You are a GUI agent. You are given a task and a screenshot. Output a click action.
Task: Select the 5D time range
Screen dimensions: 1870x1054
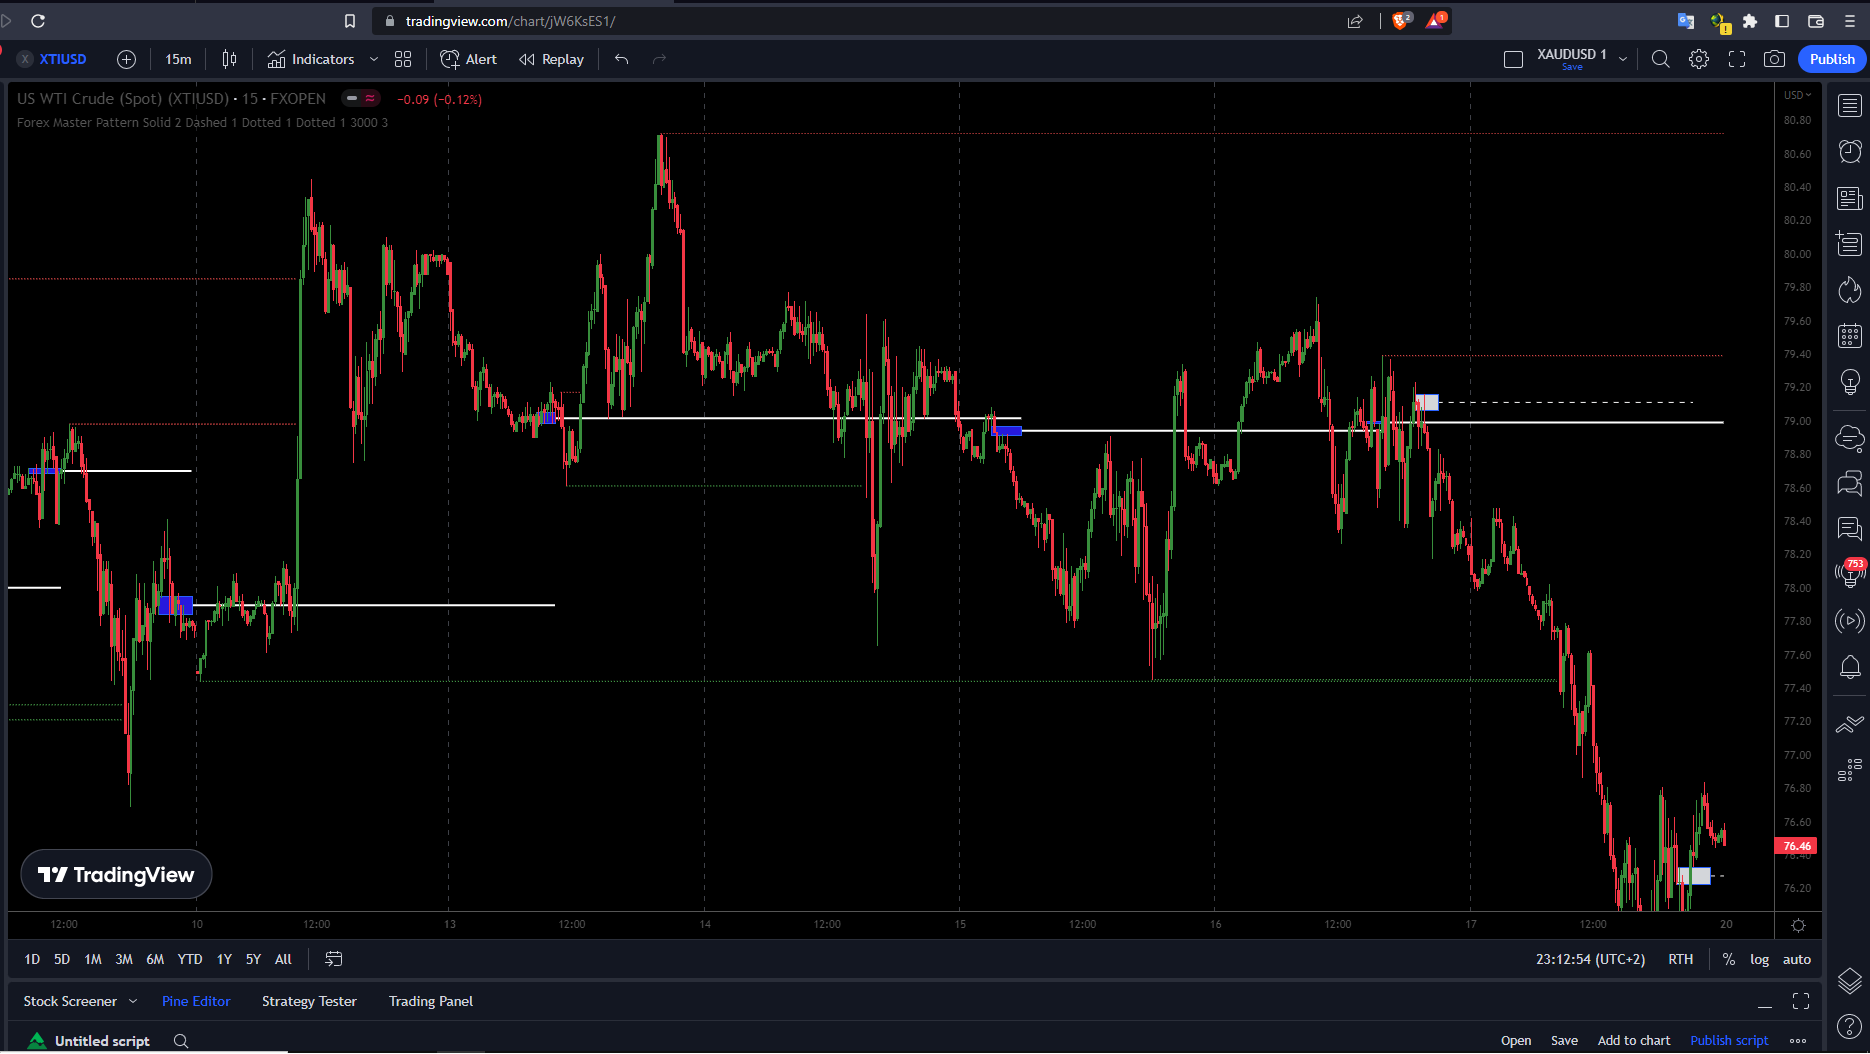(62, 959)
